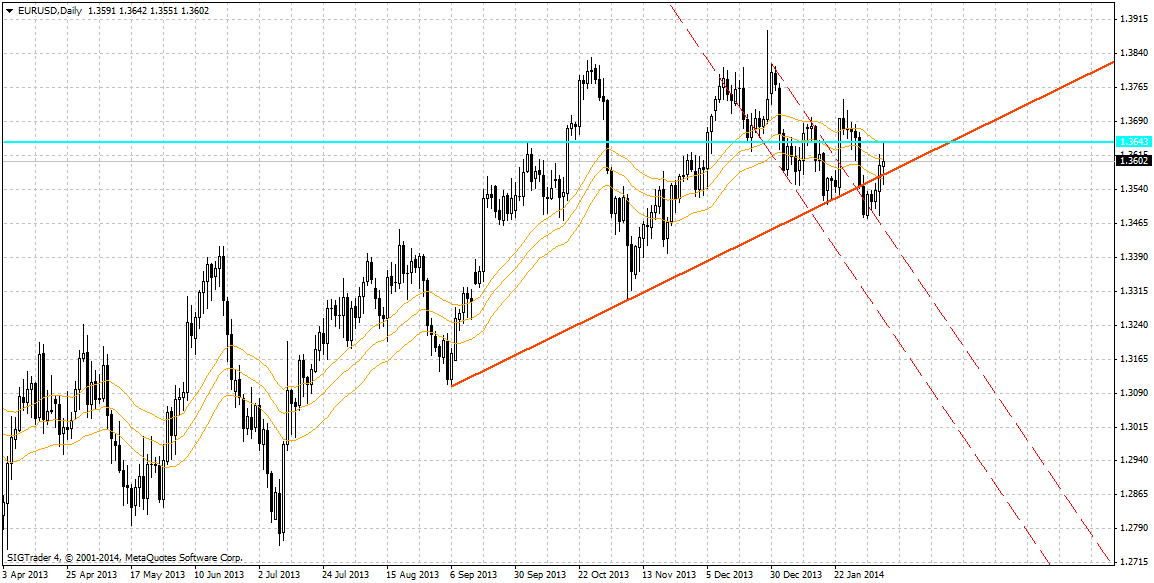
Task: Click the 30 Sep 2013 date label
Action: pos(540,574)
